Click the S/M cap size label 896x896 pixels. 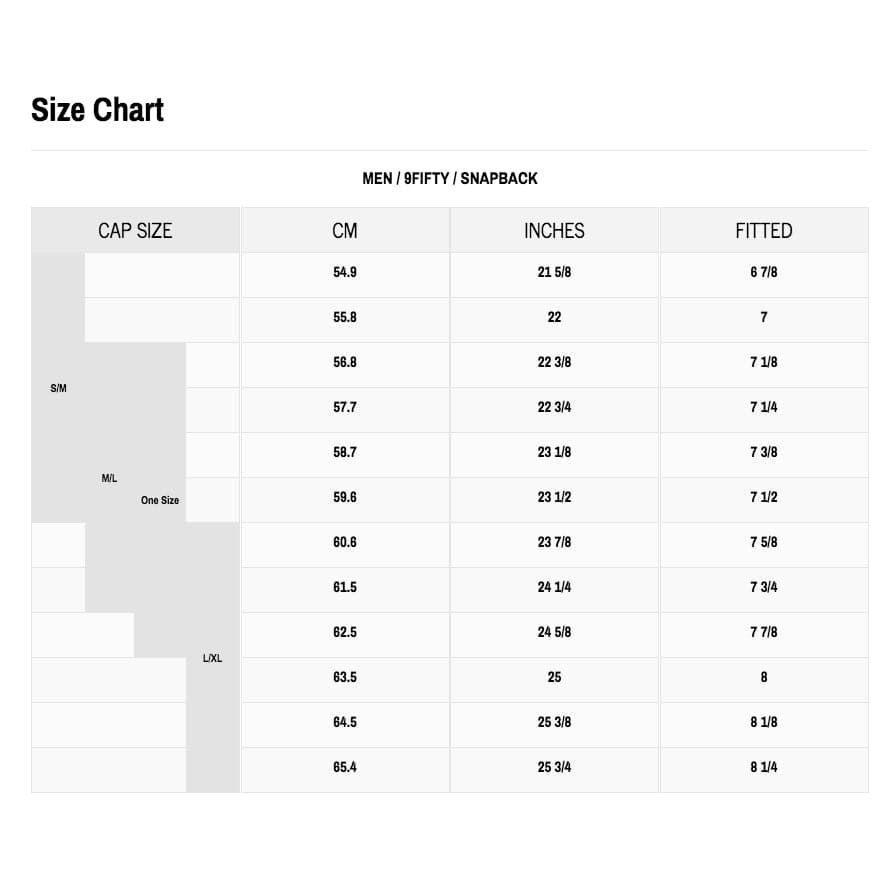58,388
